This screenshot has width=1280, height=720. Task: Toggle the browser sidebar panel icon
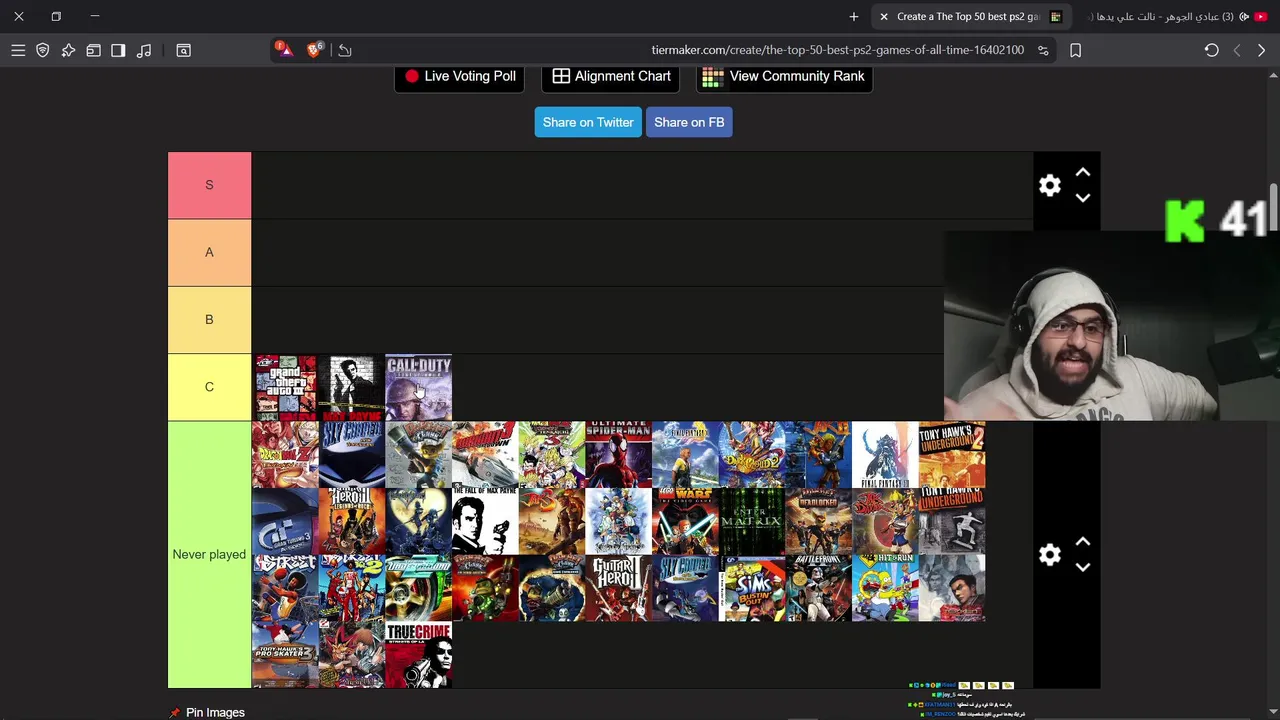click(x=118, y=50)
